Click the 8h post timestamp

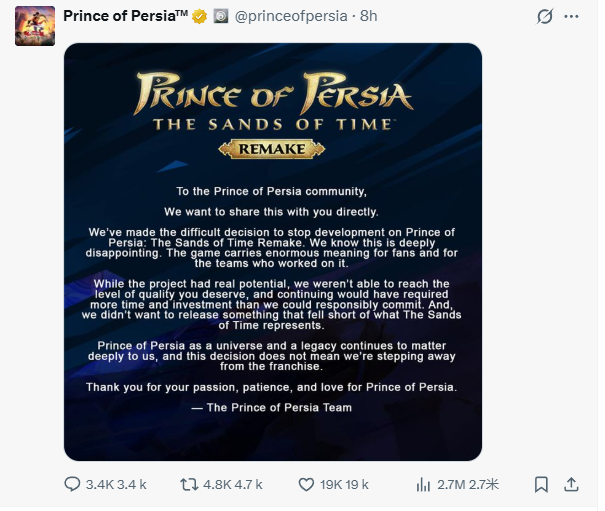coord(368,17)
